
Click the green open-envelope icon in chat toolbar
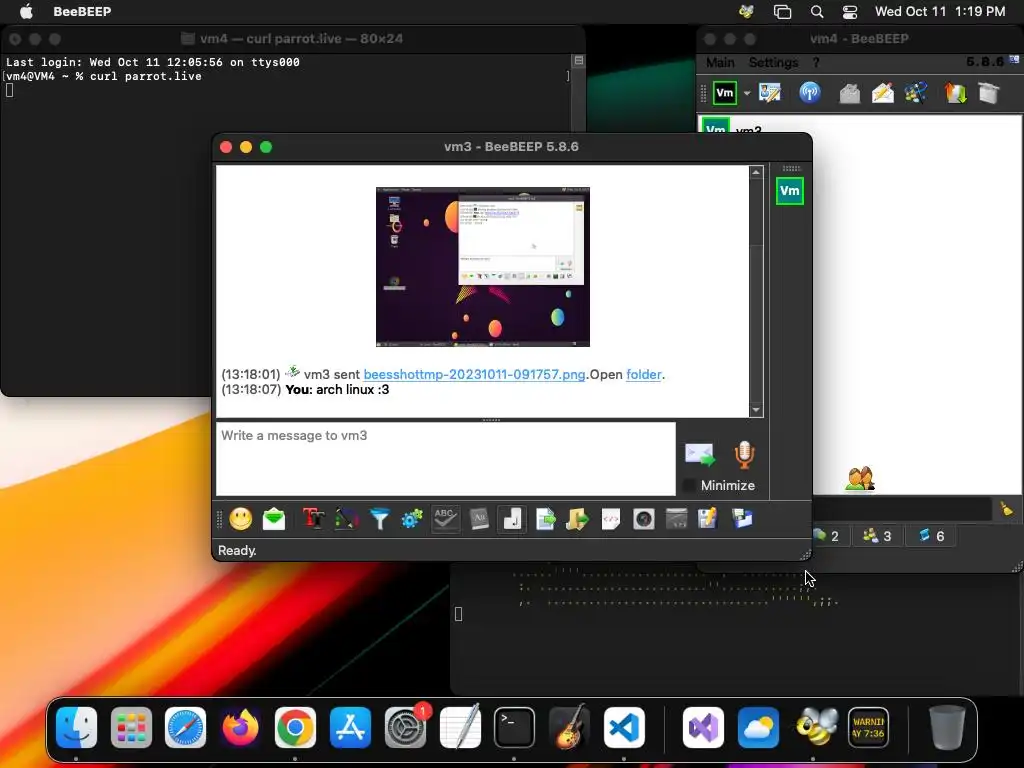(x=274, y=519)
